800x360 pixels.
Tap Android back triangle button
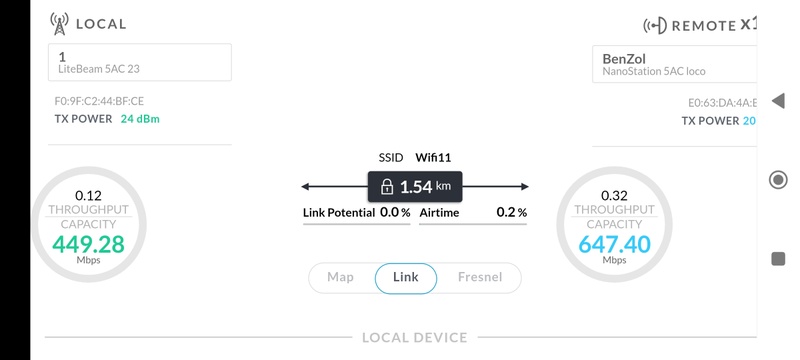coord(778,101)
